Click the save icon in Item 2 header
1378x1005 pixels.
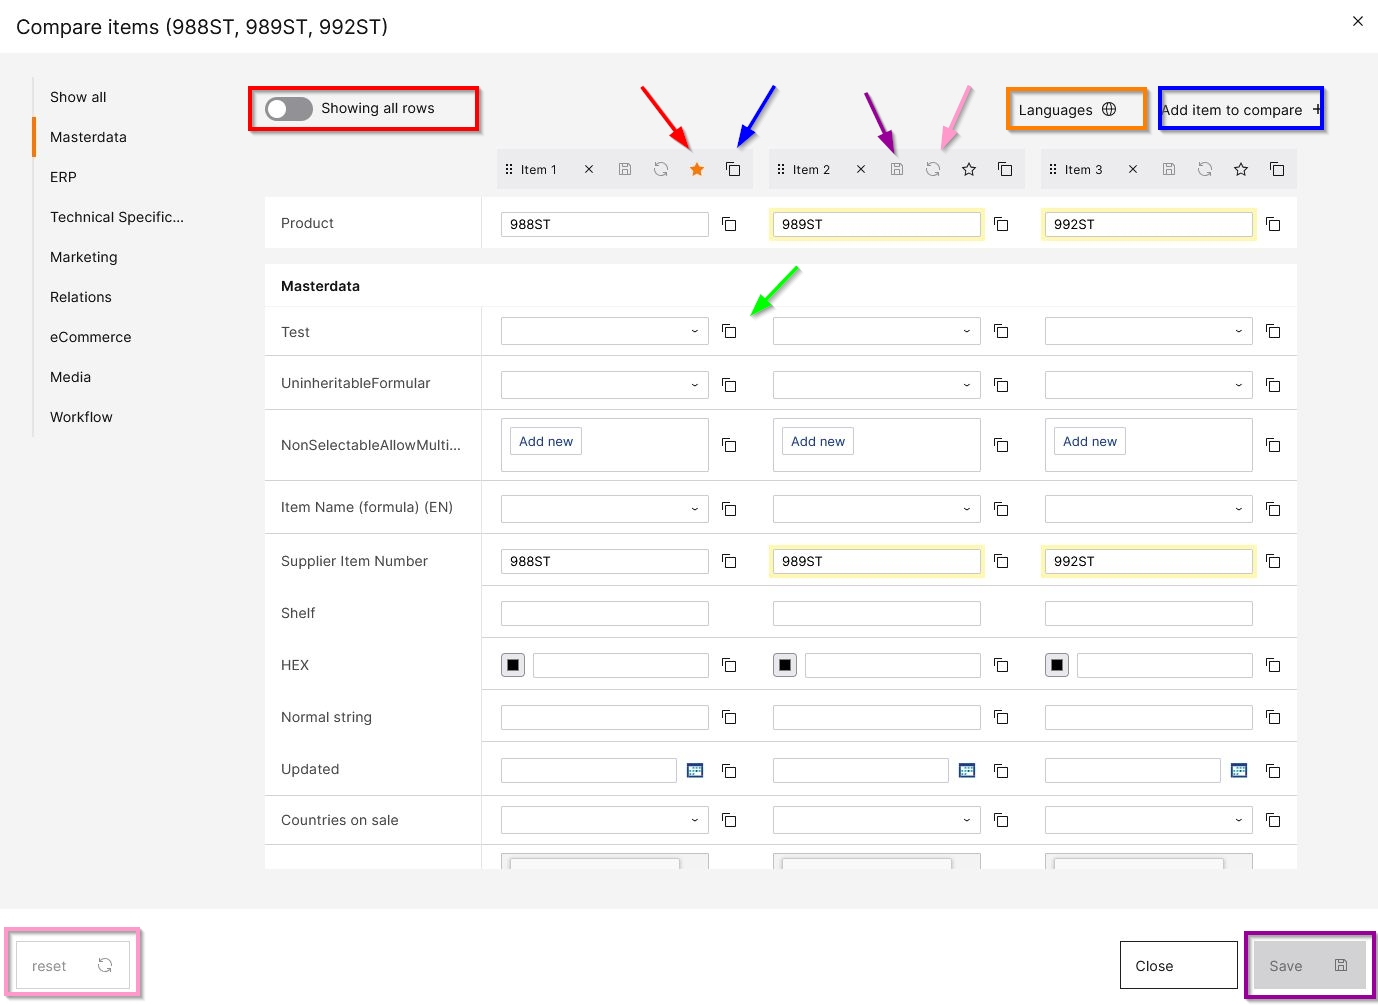click(897, 170)
